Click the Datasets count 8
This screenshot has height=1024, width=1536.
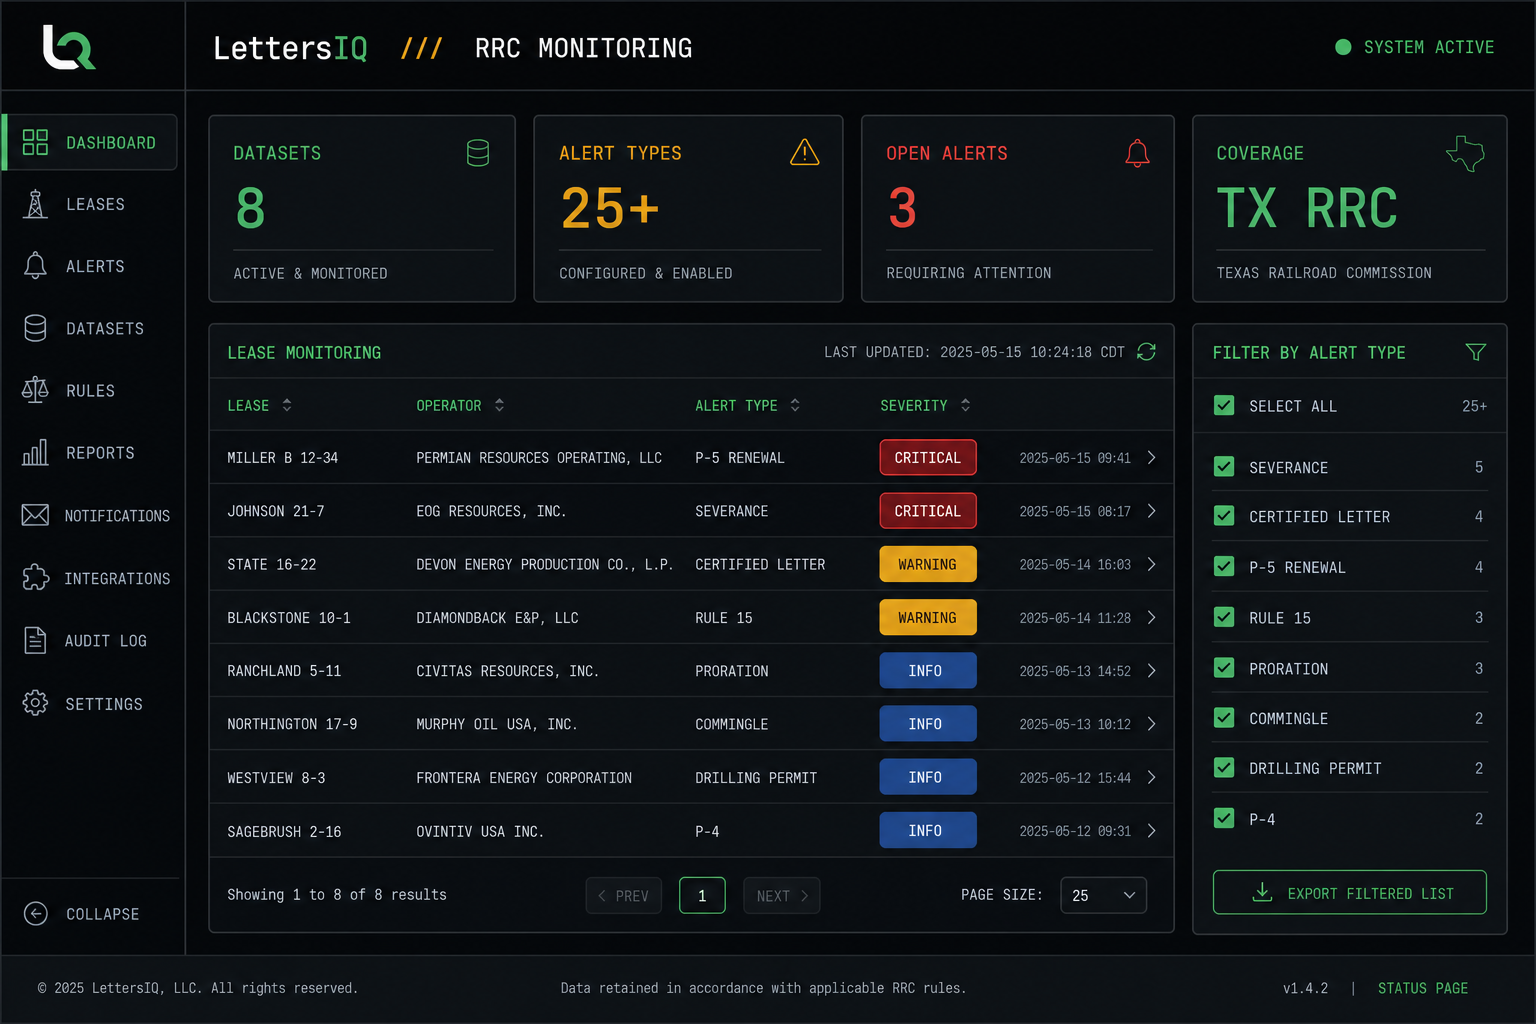coord(250,208)
